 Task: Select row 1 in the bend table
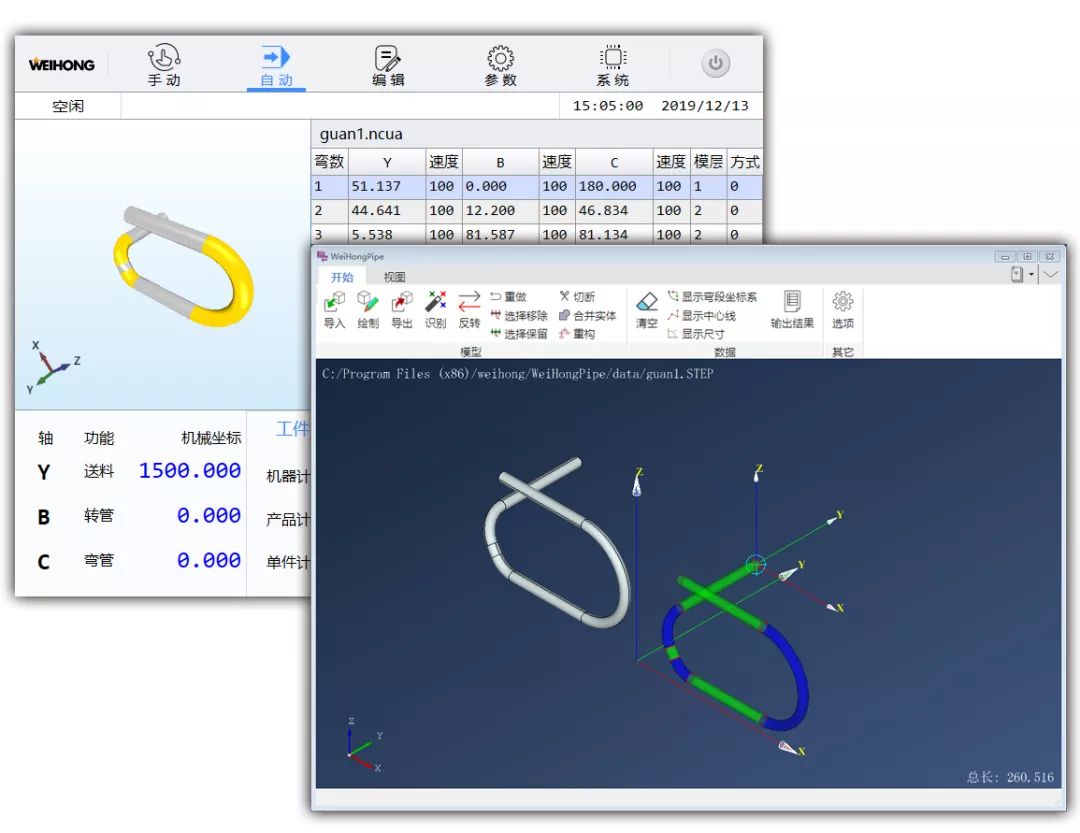click(x=537, y=186)
